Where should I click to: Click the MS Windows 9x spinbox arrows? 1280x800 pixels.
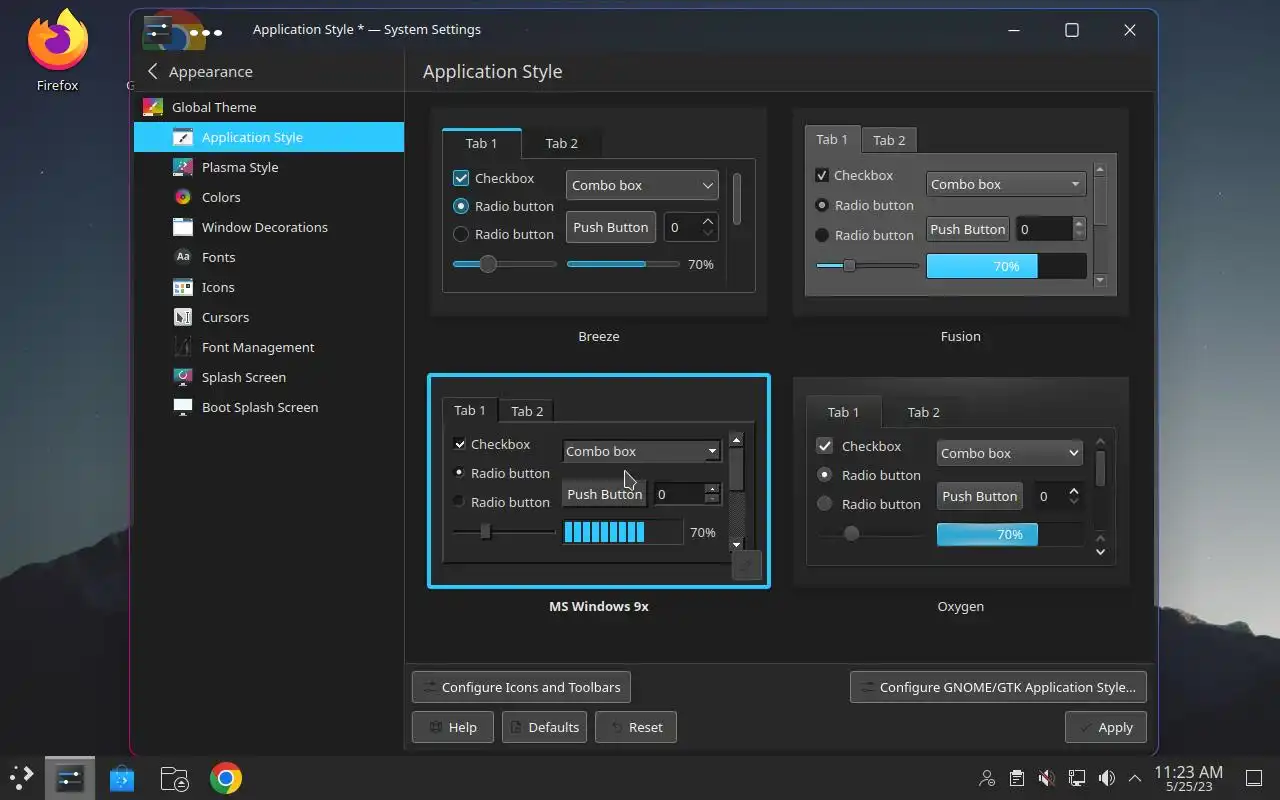point(712,494)
